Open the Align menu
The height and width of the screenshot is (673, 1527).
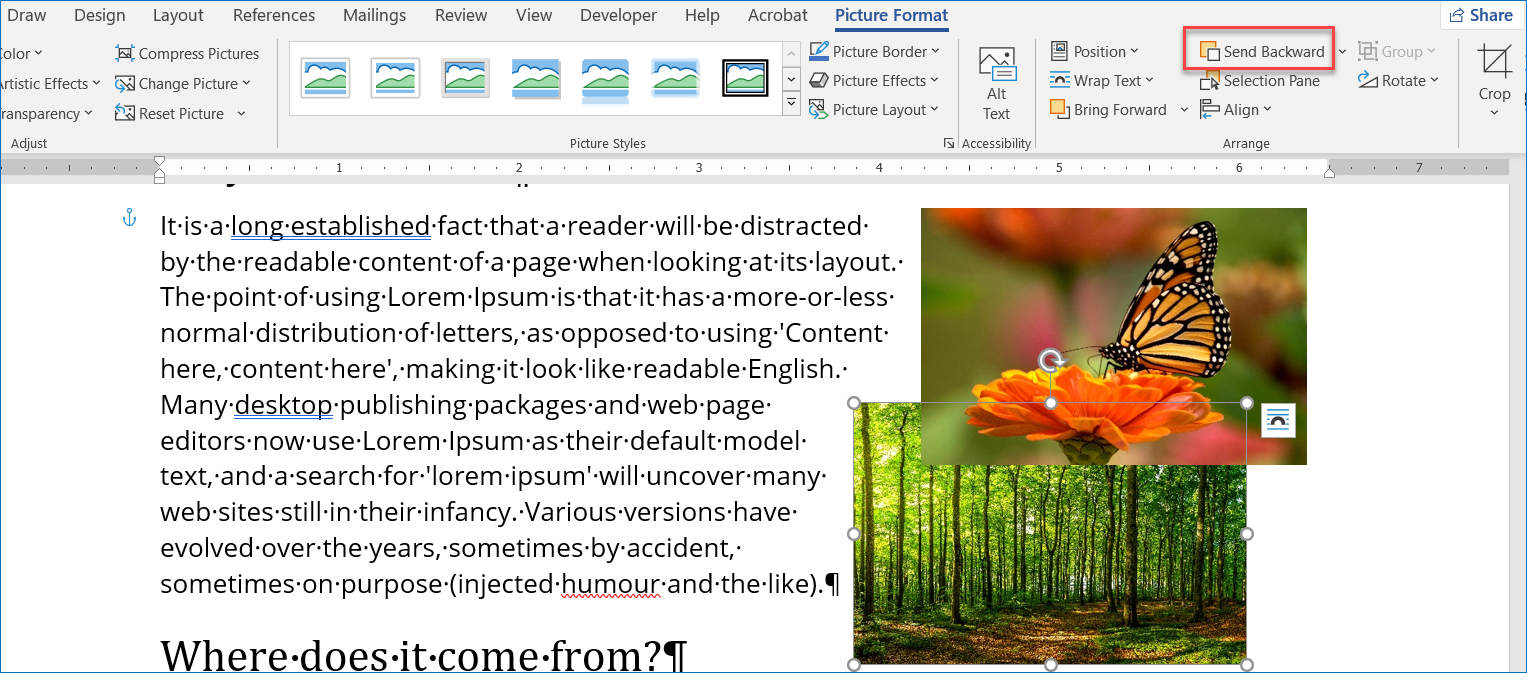(1235, 109)
